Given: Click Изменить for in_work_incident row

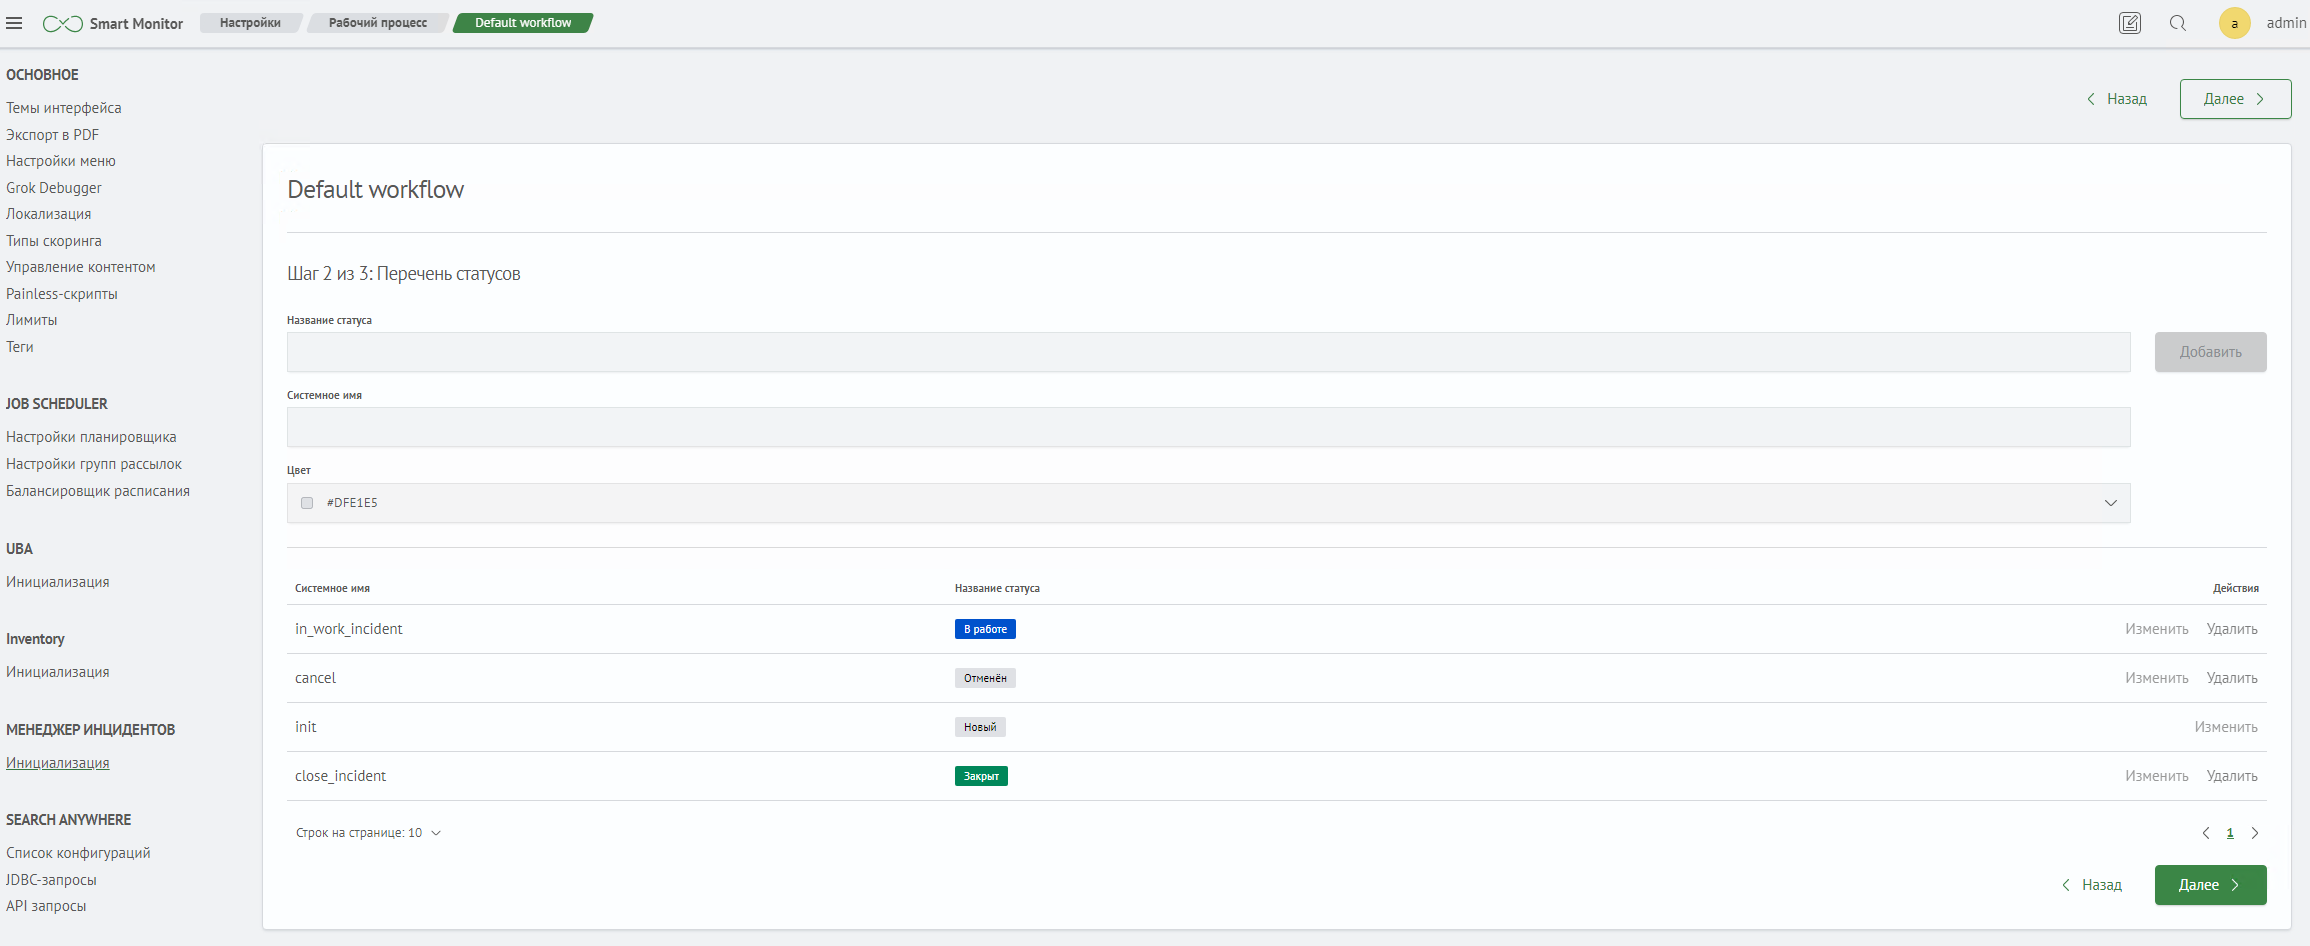Looking at the screenshot, I should (x=2157, y=629).
